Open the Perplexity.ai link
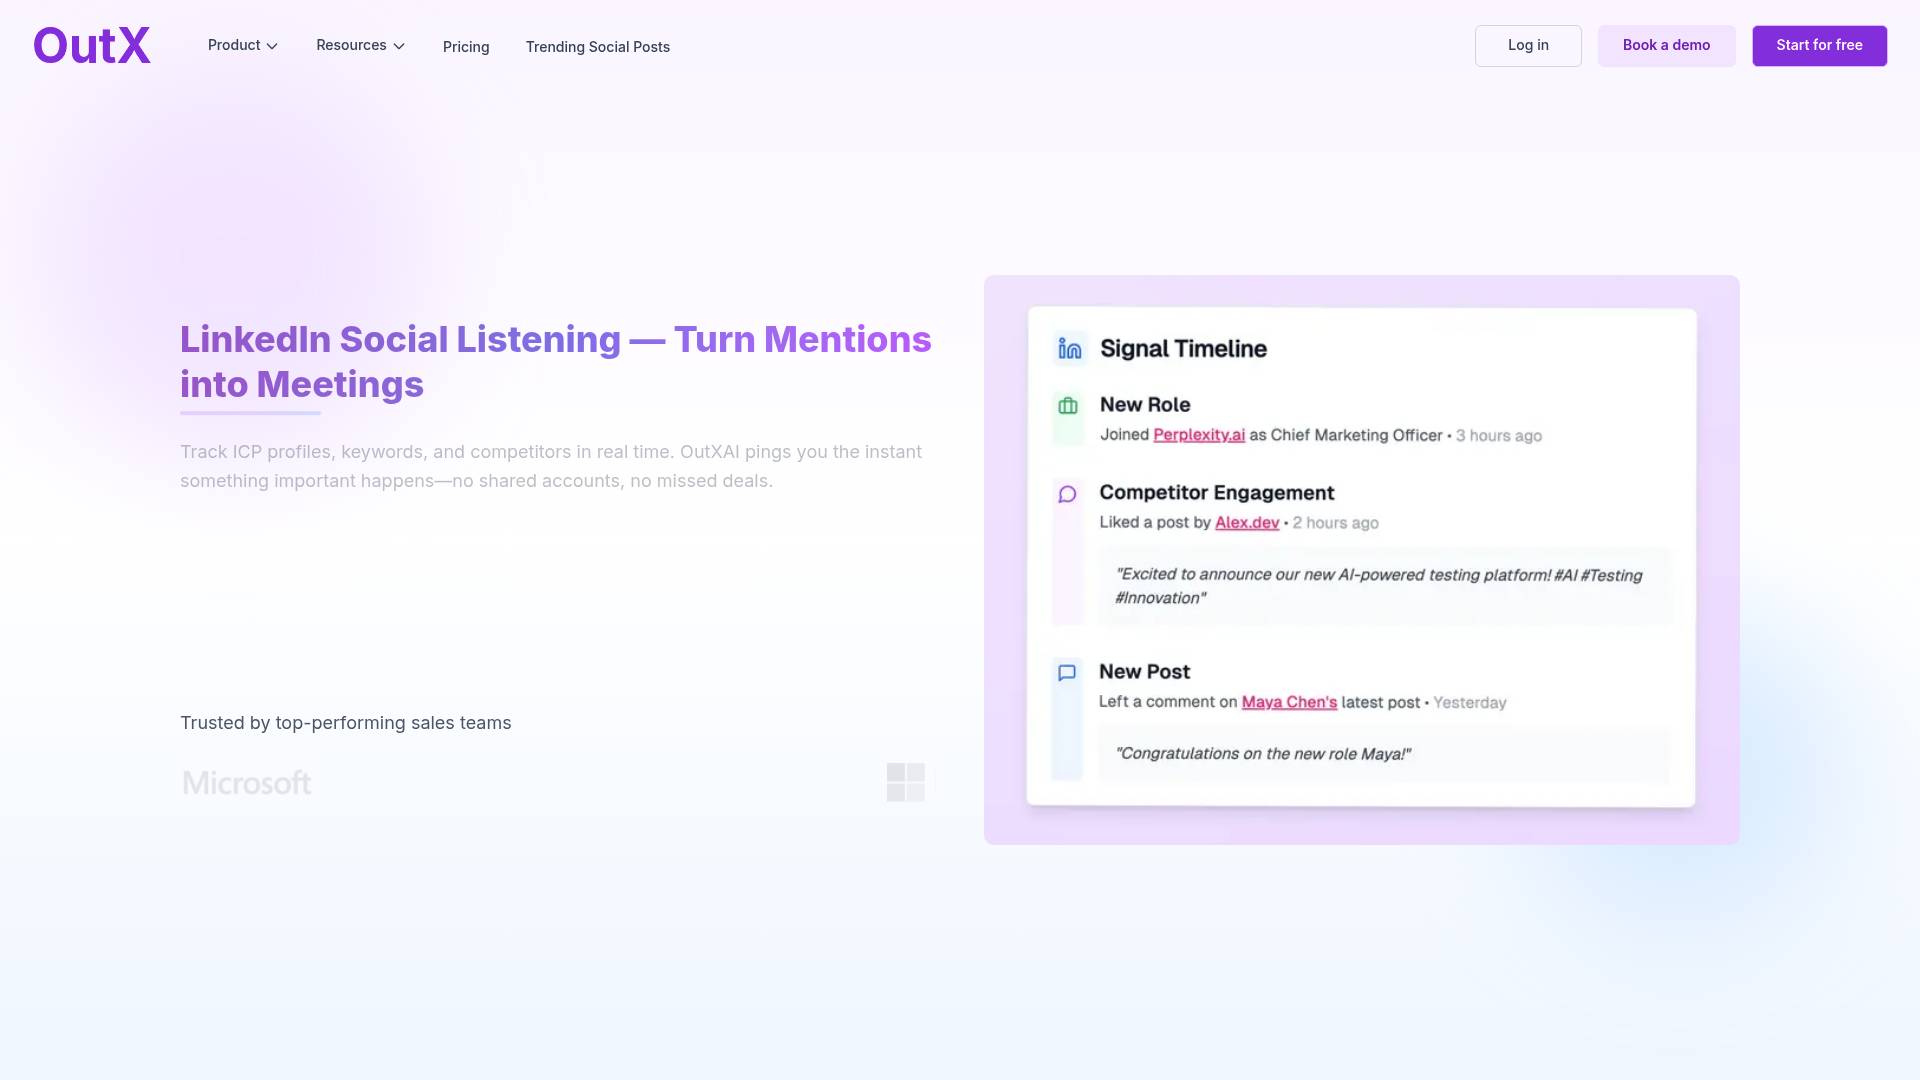The image size is (1920, 1080). point(1199,435)
